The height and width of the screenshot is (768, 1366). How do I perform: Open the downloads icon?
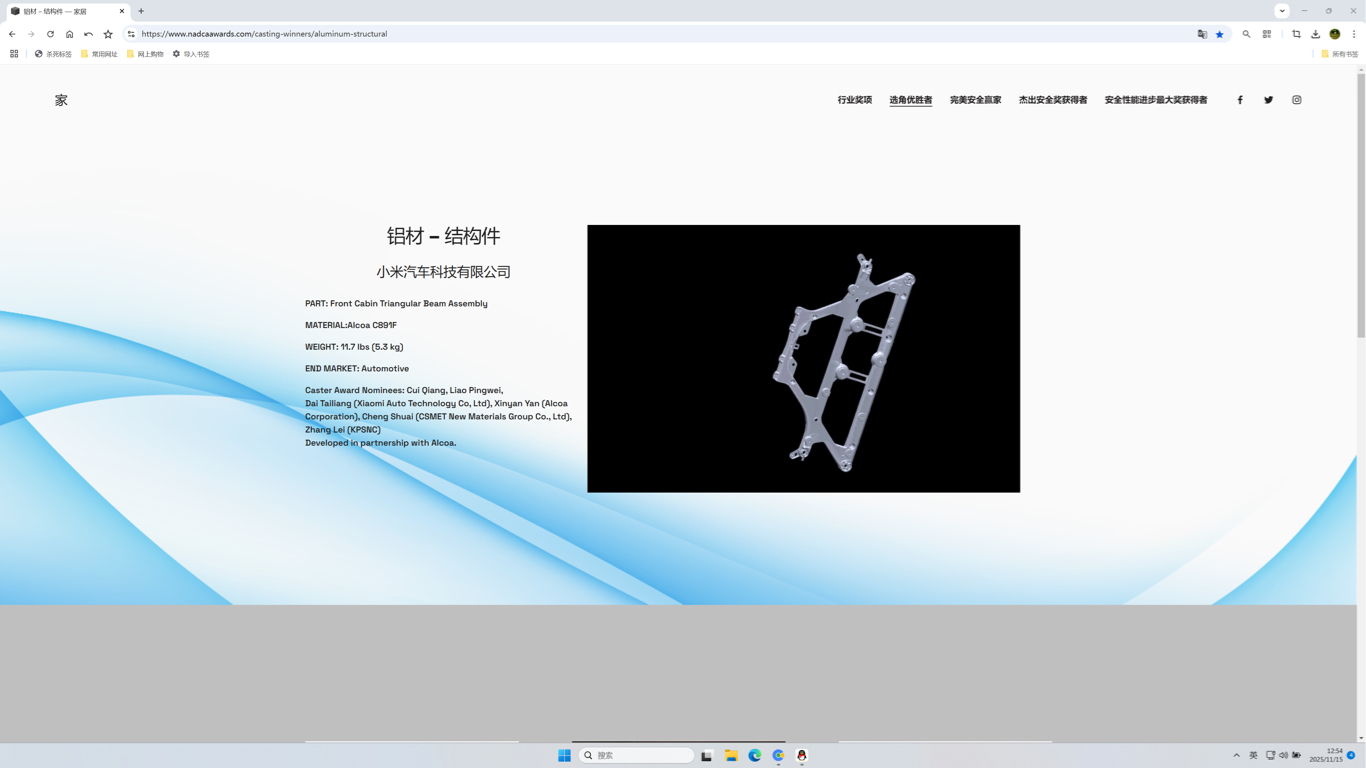pyautogui.click(x=1315, y=34)
